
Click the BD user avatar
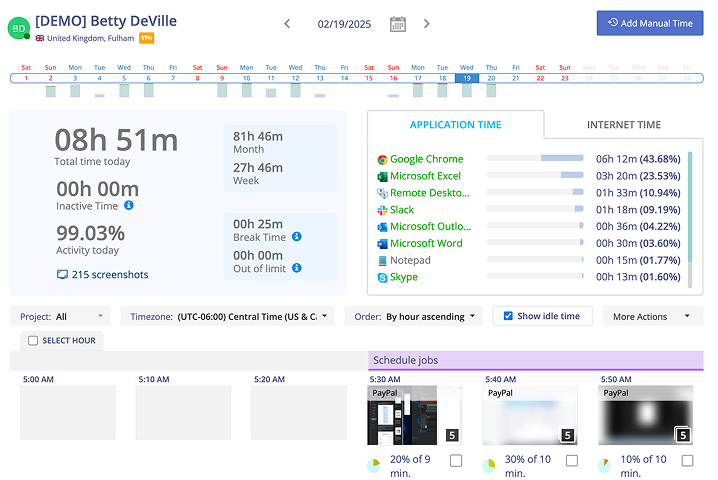[17, 27]
